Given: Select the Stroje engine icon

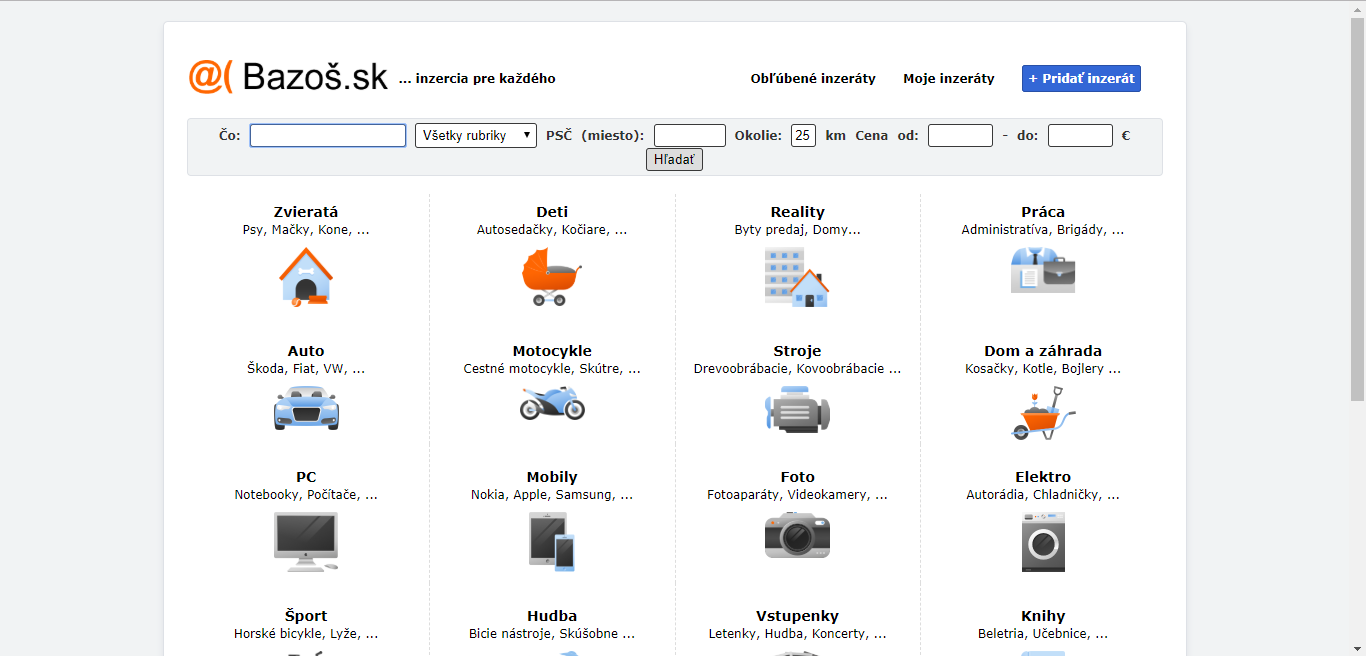Looking at the screenshot, I should 797,409.
